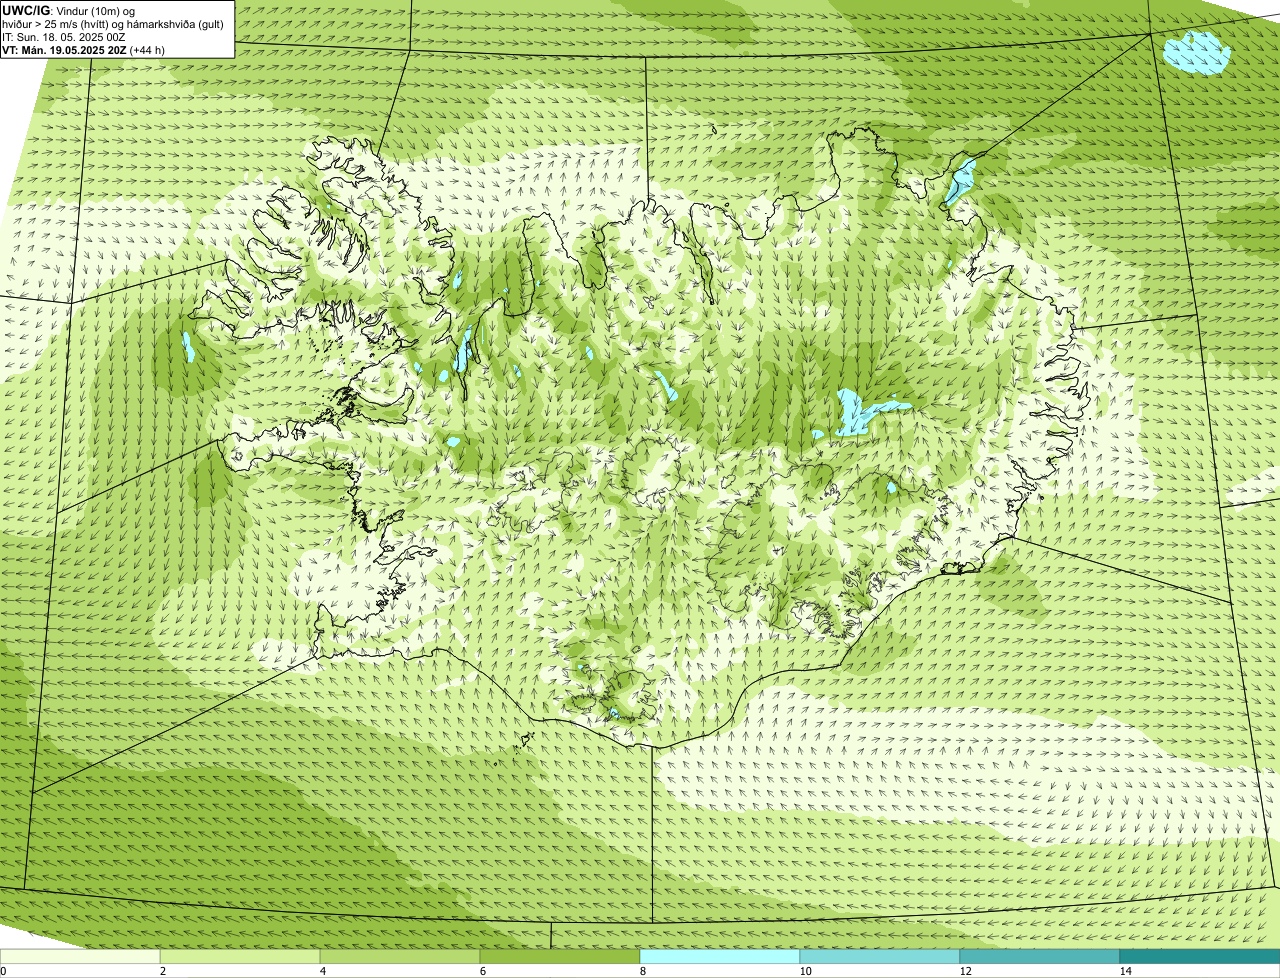Click the "4" tick label on the scale
1280x978 pixels.
tap(322, 971)
